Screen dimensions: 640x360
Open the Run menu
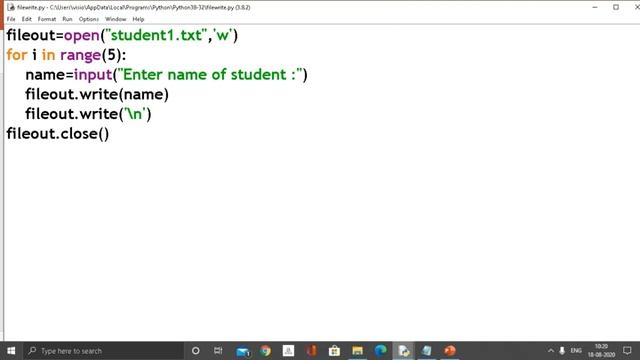click(67, 19)
